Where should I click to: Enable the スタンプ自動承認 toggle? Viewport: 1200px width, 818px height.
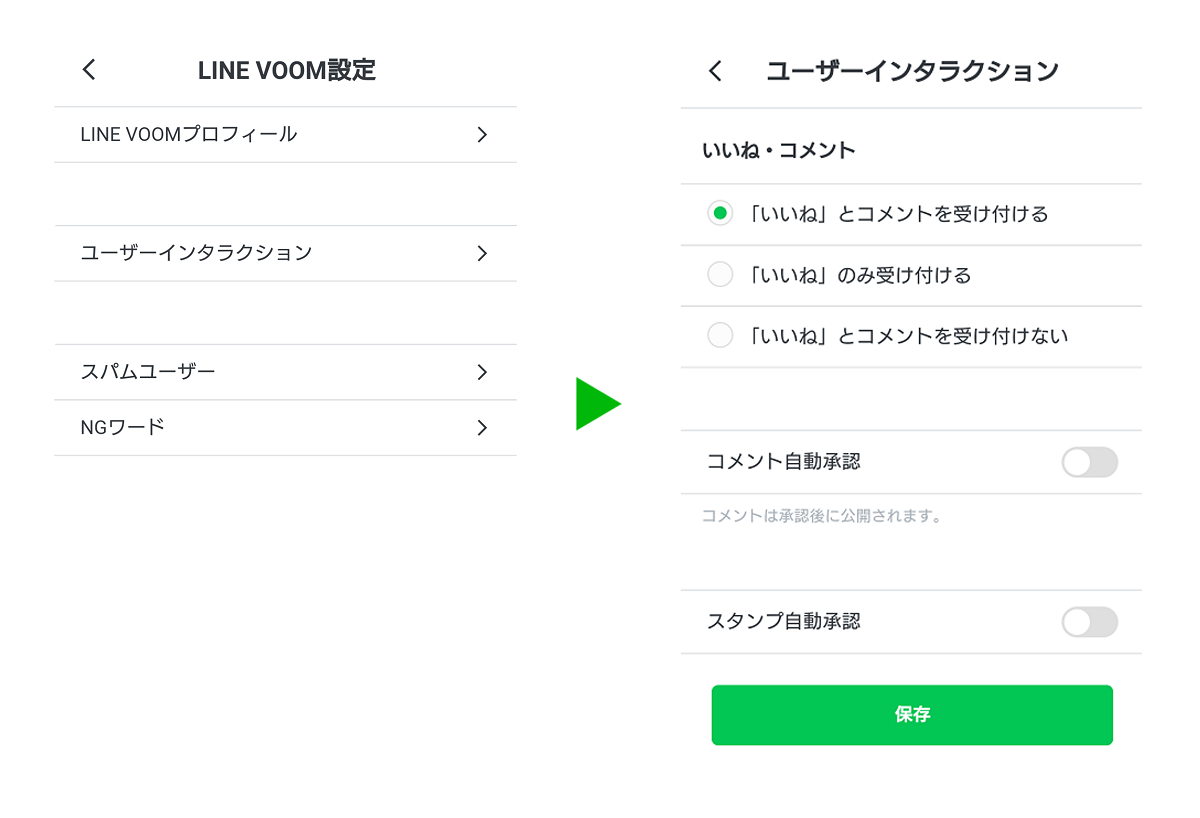[x=1089, y=622]
